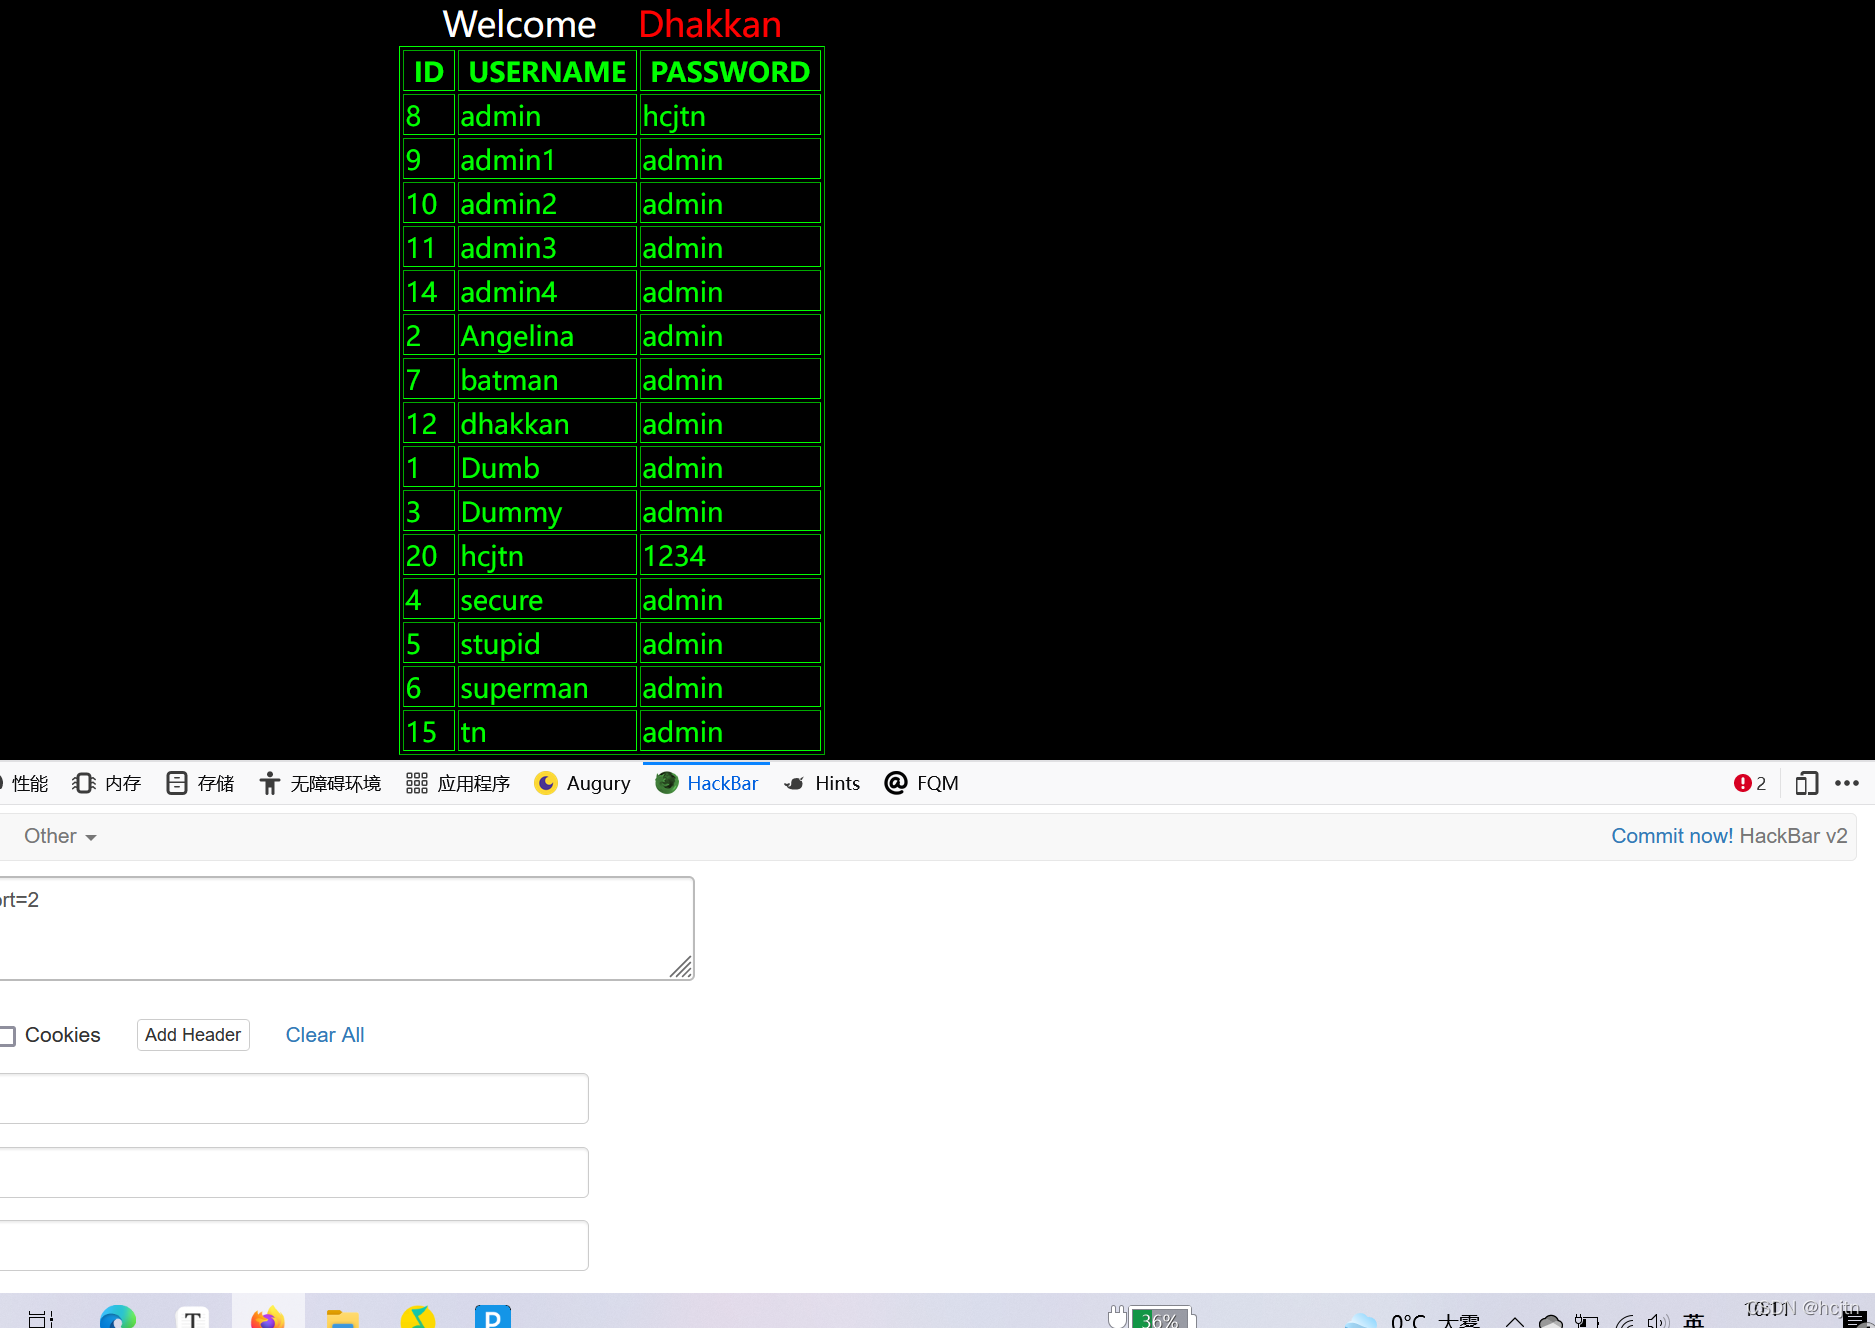Click the username cell 'admin2'
The image size is (1875, 1328).
[547, 204]
